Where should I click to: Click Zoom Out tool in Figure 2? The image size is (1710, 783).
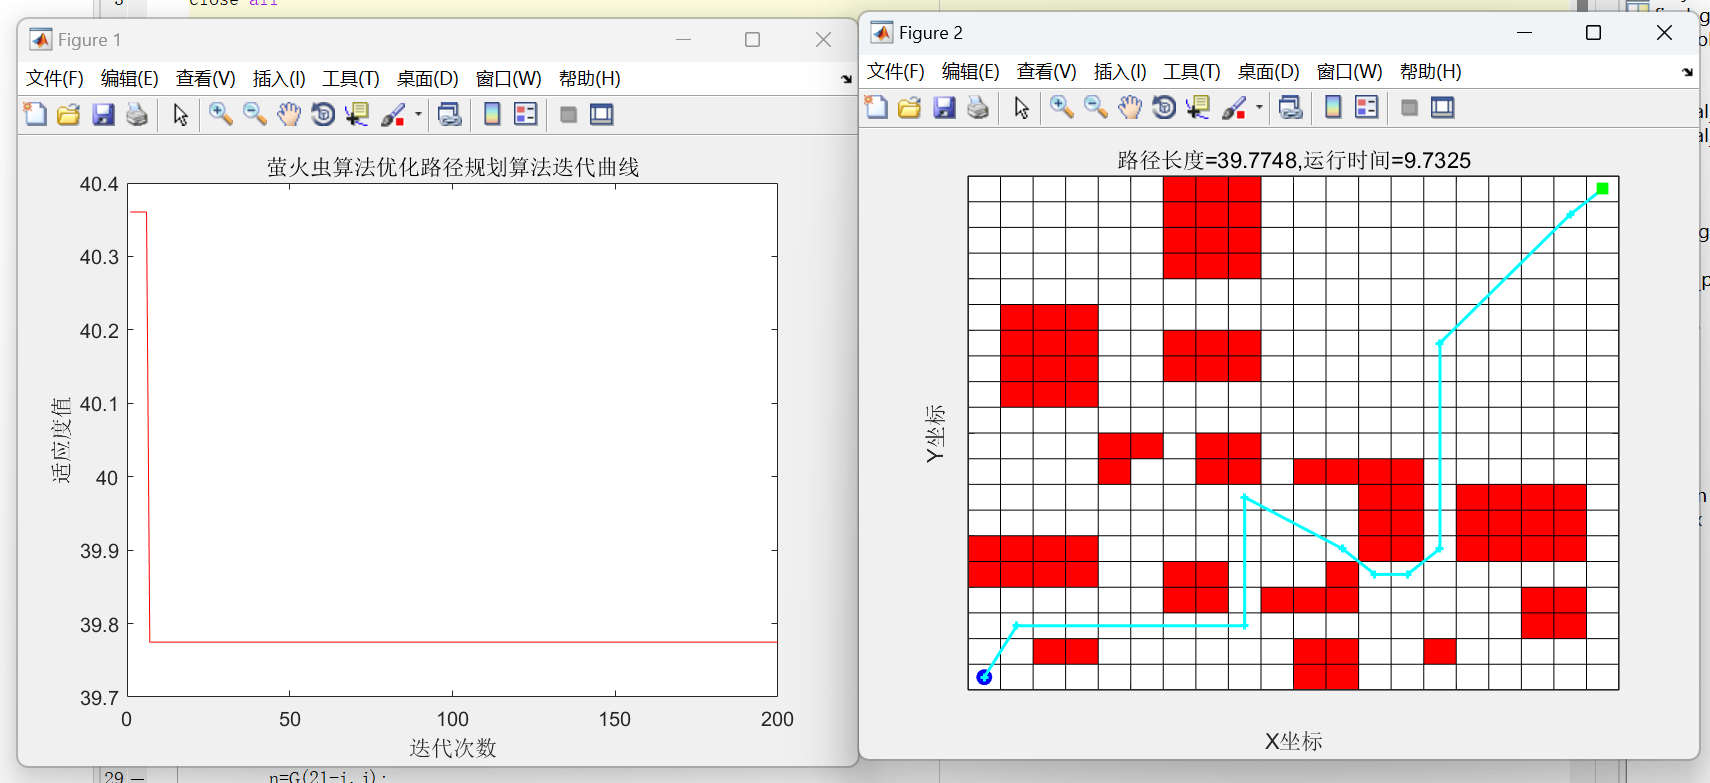[x=1096, y=108]
